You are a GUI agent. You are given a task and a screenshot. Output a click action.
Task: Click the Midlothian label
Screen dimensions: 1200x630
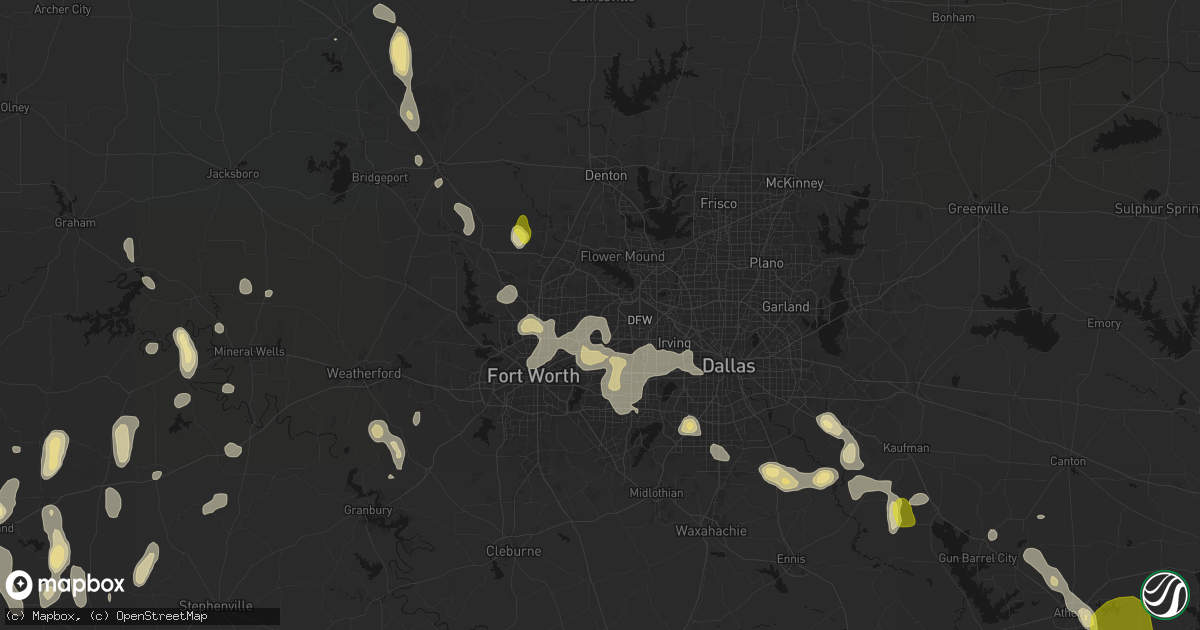click(656, 493)
